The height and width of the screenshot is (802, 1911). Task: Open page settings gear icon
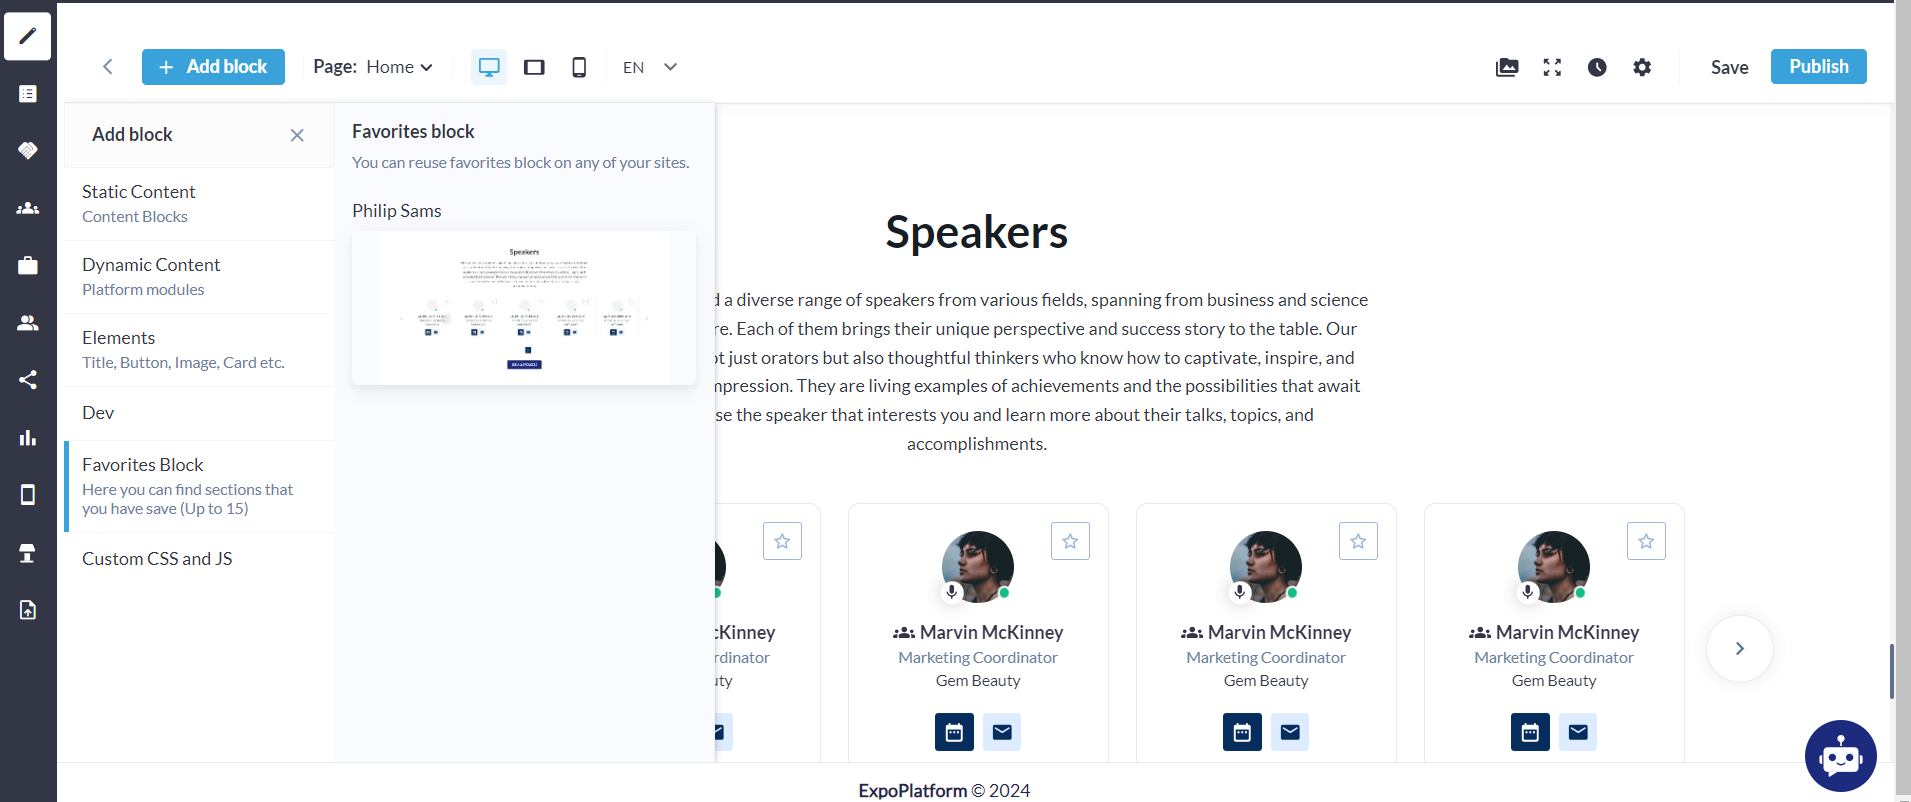(1642, 67)
